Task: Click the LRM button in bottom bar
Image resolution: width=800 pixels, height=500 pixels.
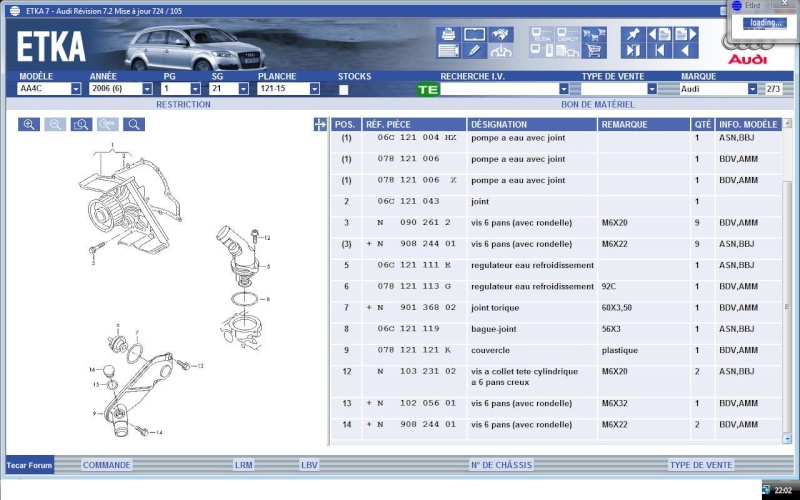Action: click(244, 465)
